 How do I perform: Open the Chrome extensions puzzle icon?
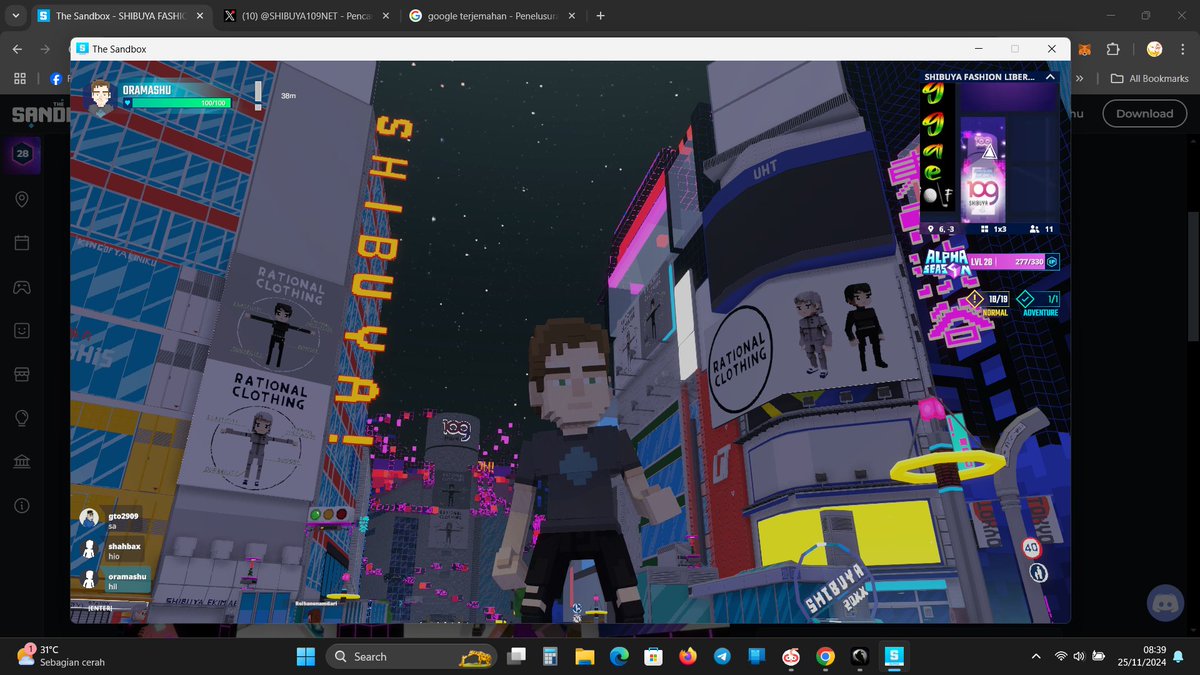click(1113, 49)
